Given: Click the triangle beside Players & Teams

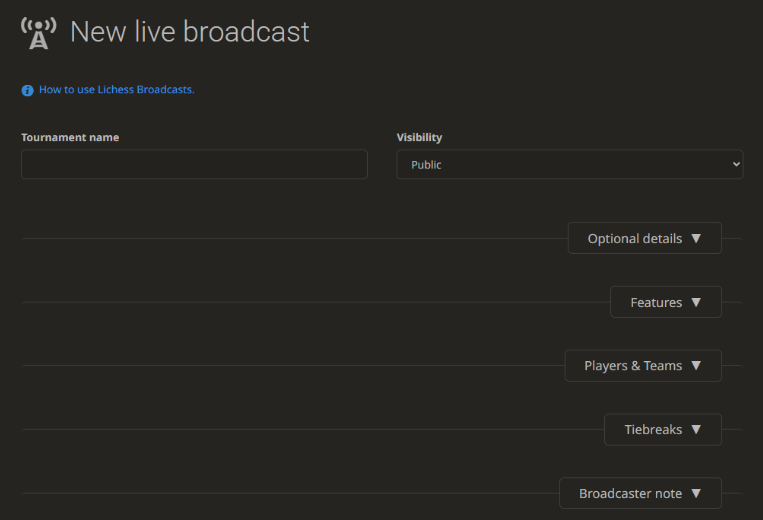Looking at the screenshot, I should pos(696,366).
